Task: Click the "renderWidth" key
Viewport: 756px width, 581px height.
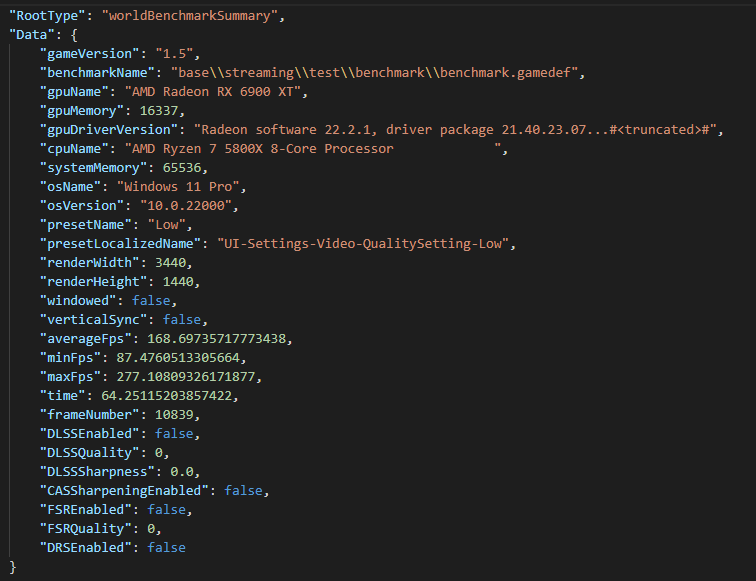Action: [x=90, y=263]
